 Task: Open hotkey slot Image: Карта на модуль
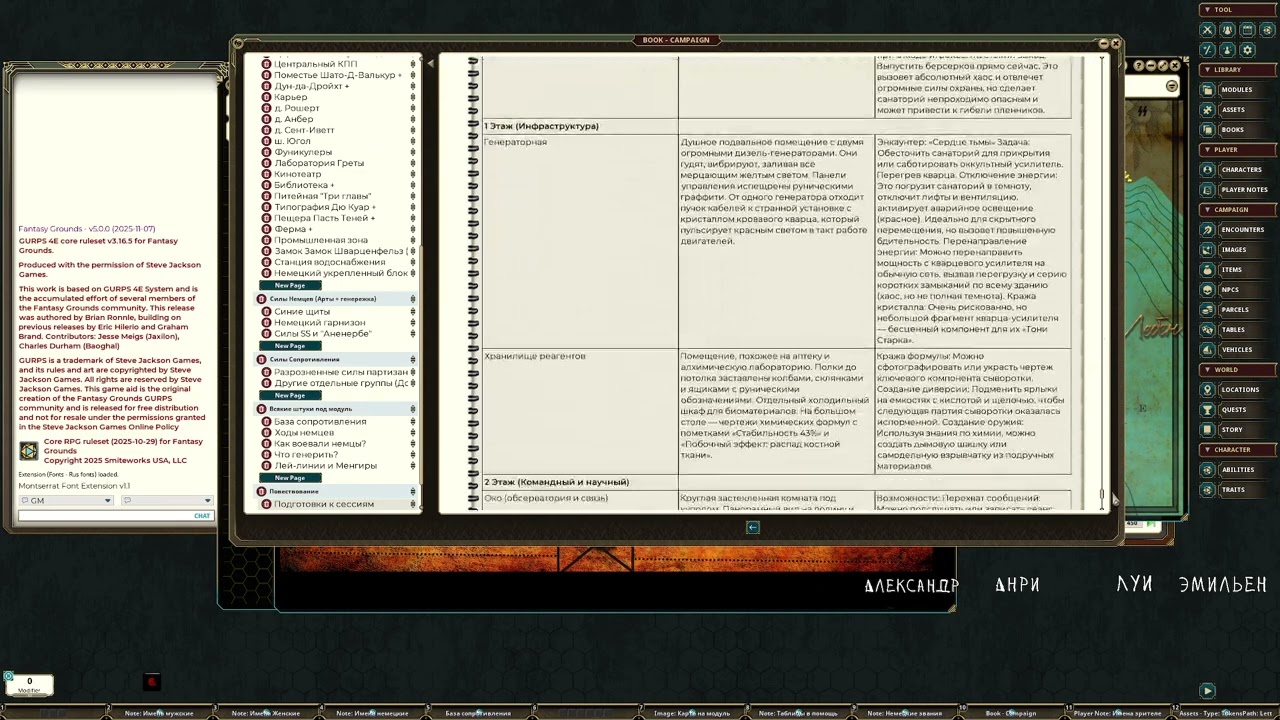[x=691, y=713]
